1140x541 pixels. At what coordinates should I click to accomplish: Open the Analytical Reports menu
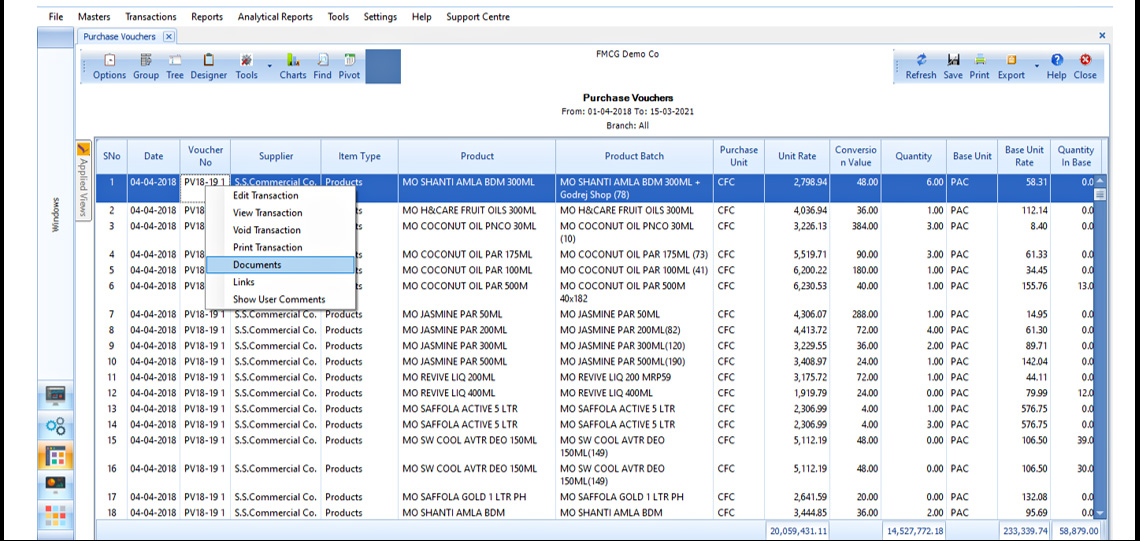274,17
